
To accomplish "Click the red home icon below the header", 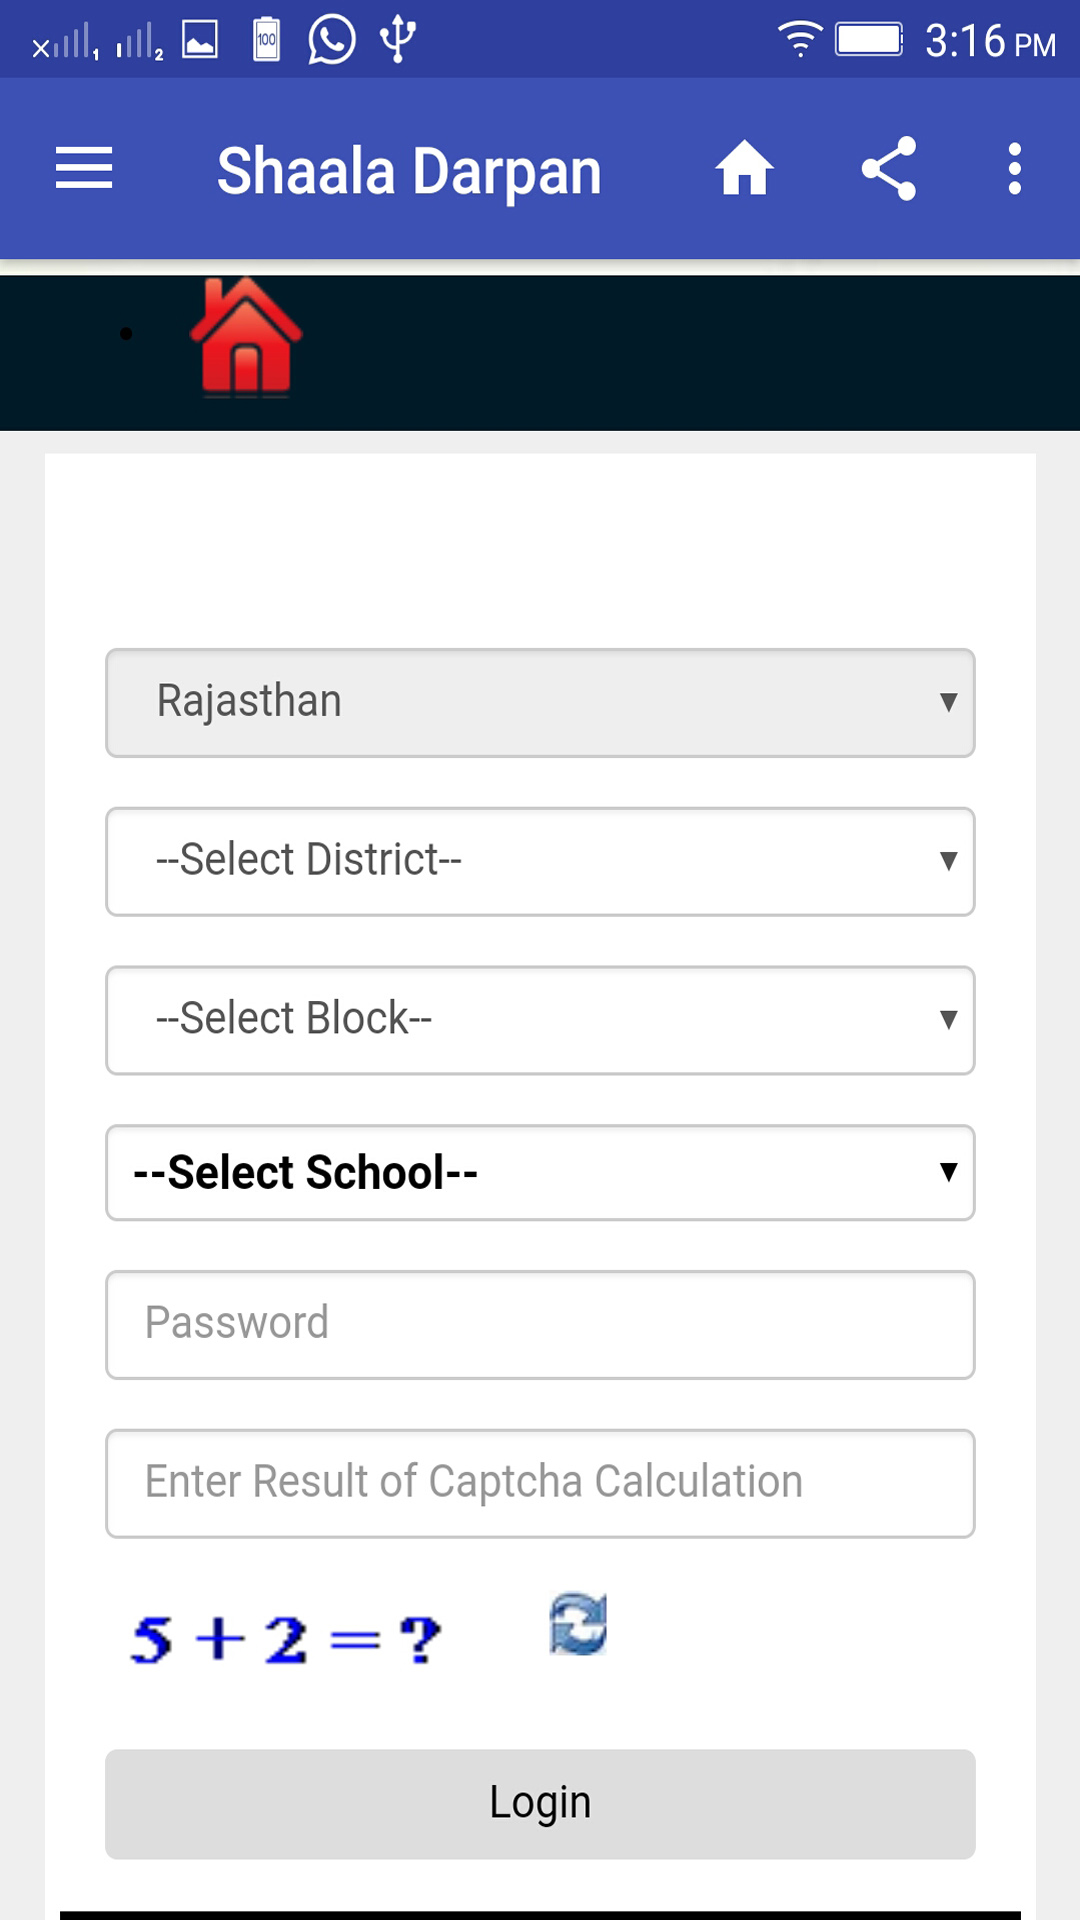I will pyautogui.click(x=243, y=340).
